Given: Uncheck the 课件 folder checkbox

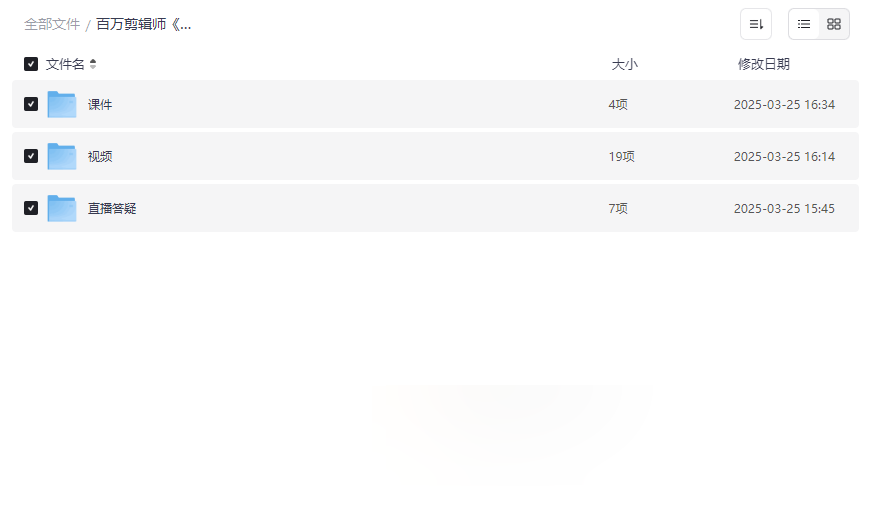Looking at the screenshot, I should pos(31,104).
